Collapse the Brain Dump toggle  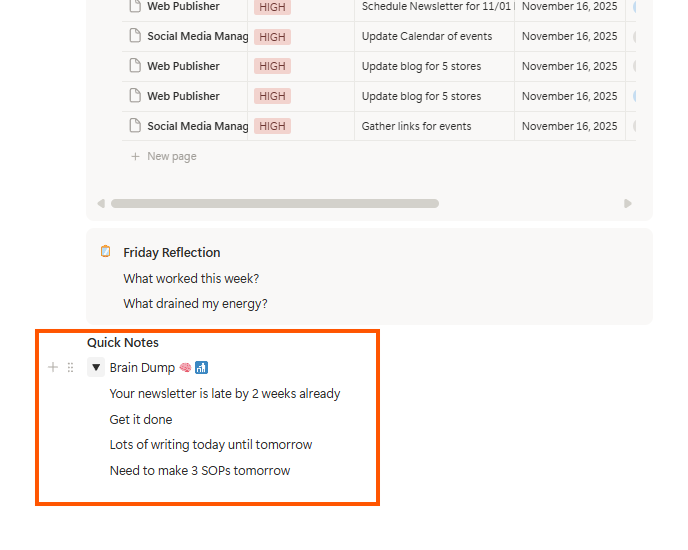click(96, 368)
